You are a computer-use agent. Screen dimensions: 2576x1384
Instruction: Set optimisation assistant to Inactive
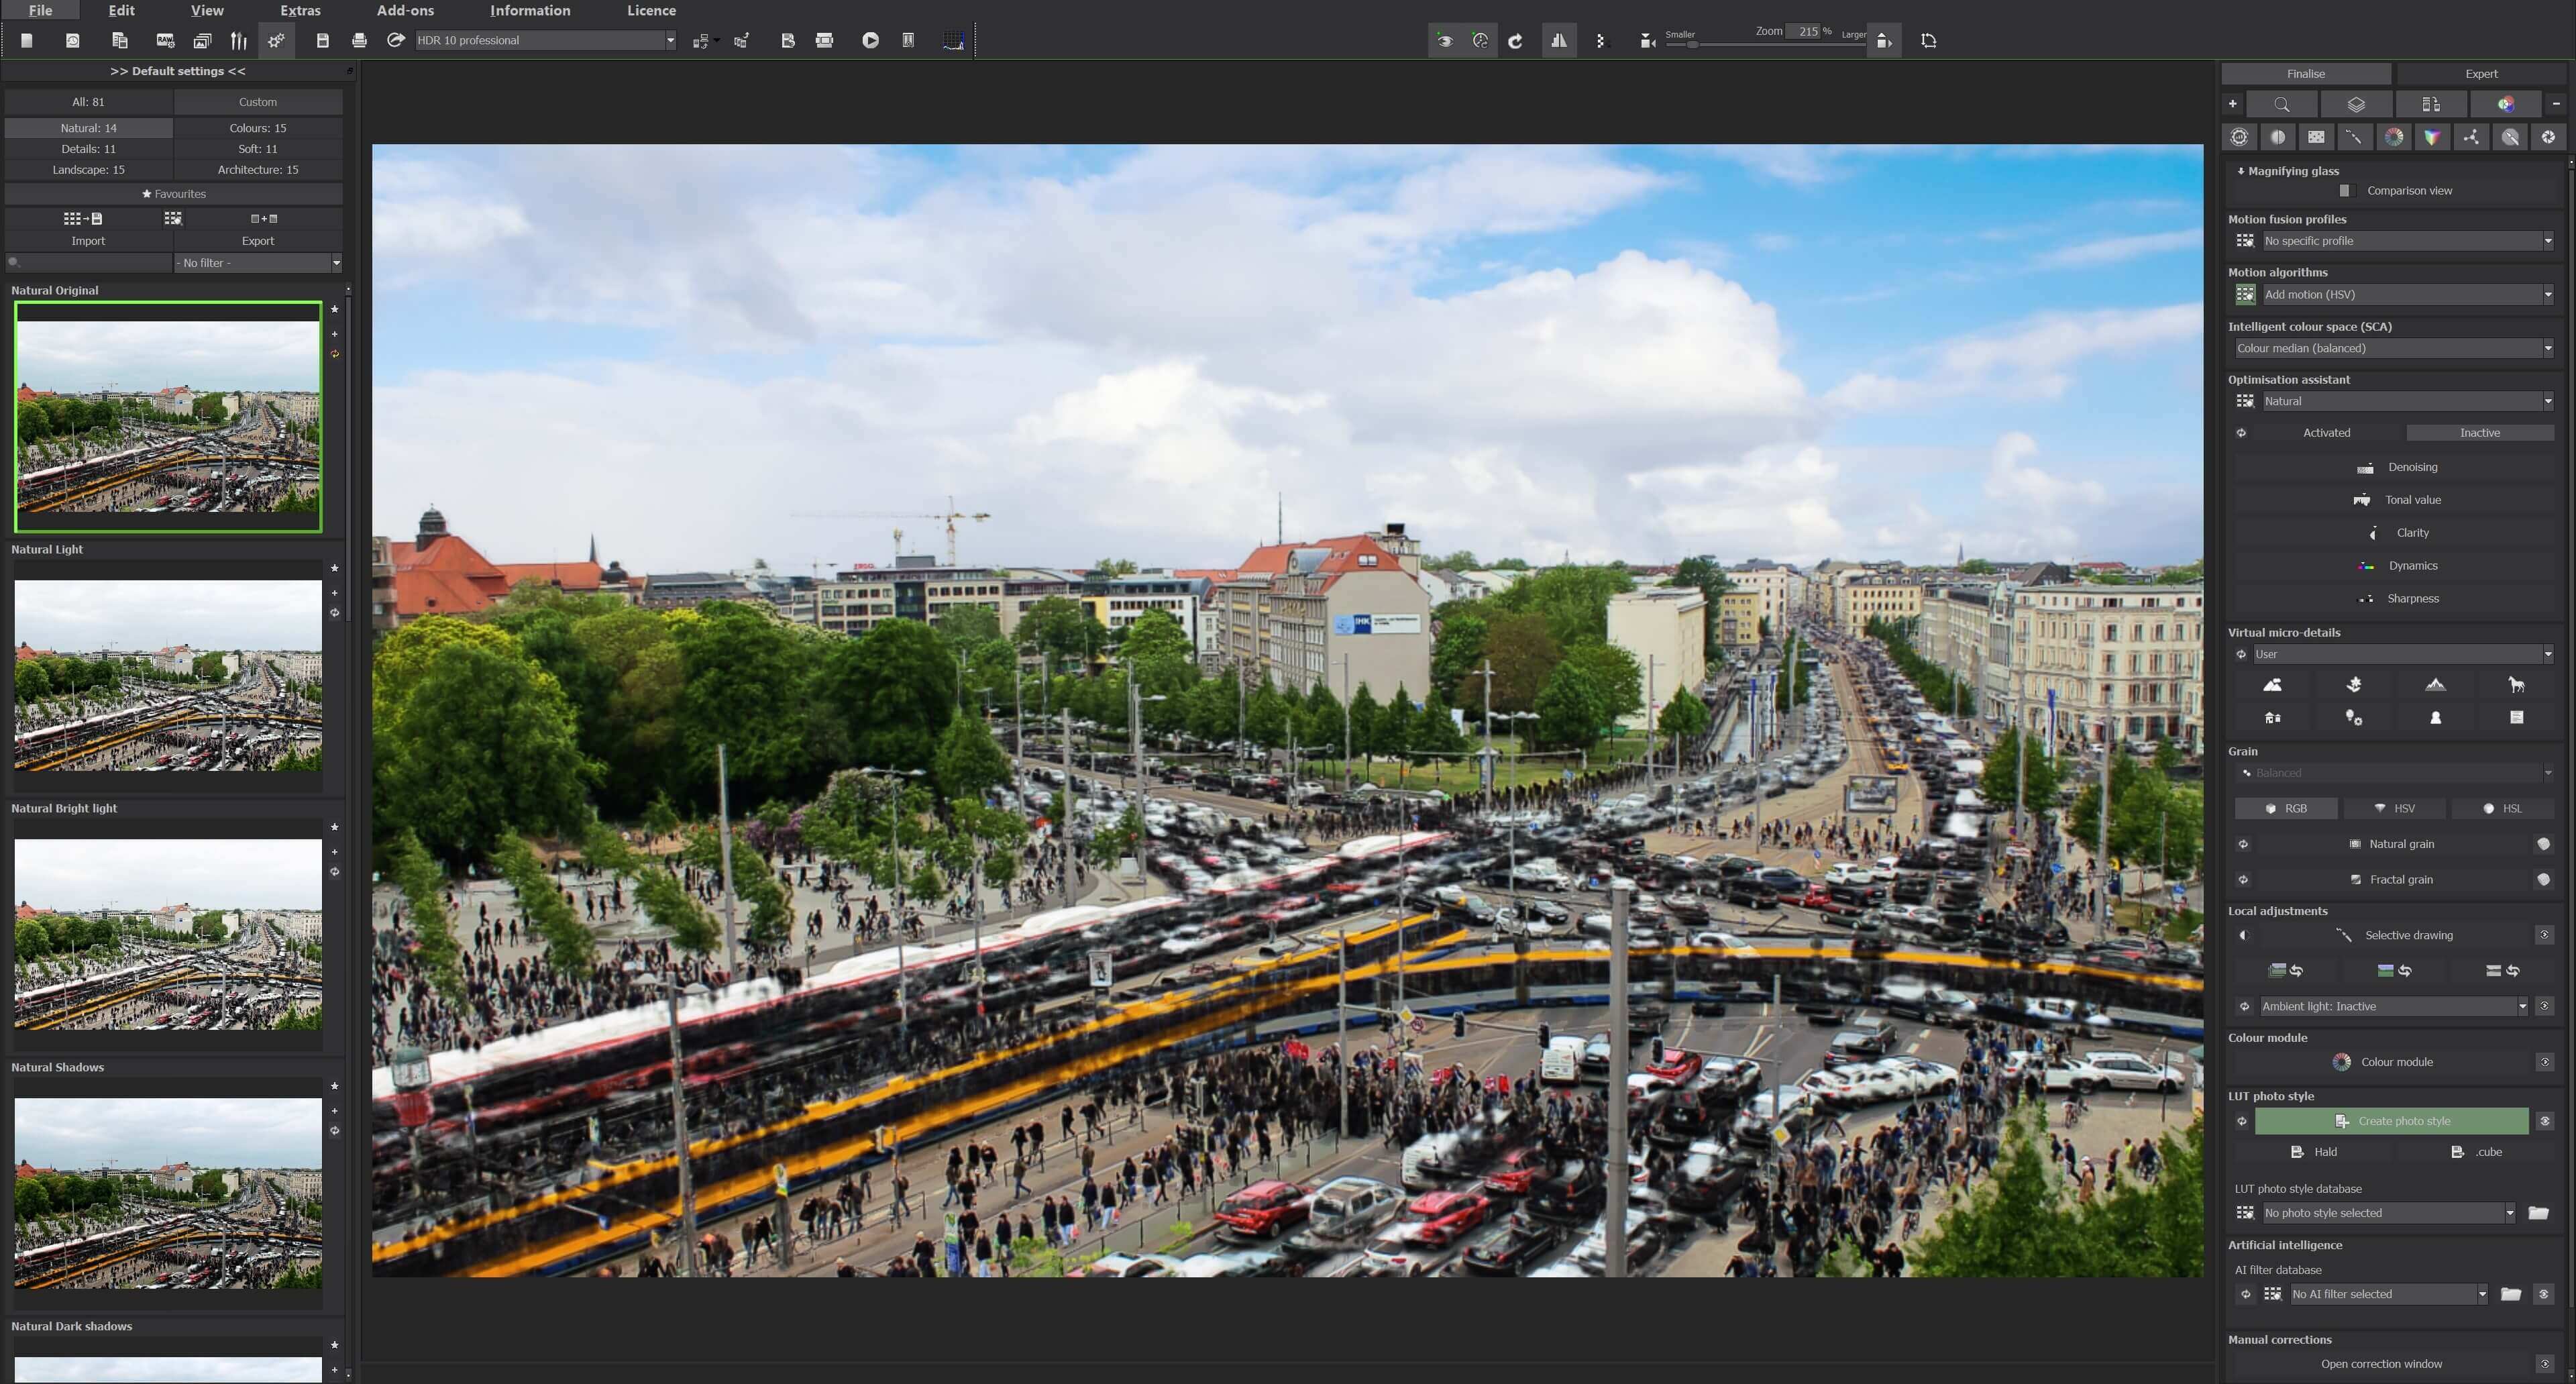(2479, 433)
